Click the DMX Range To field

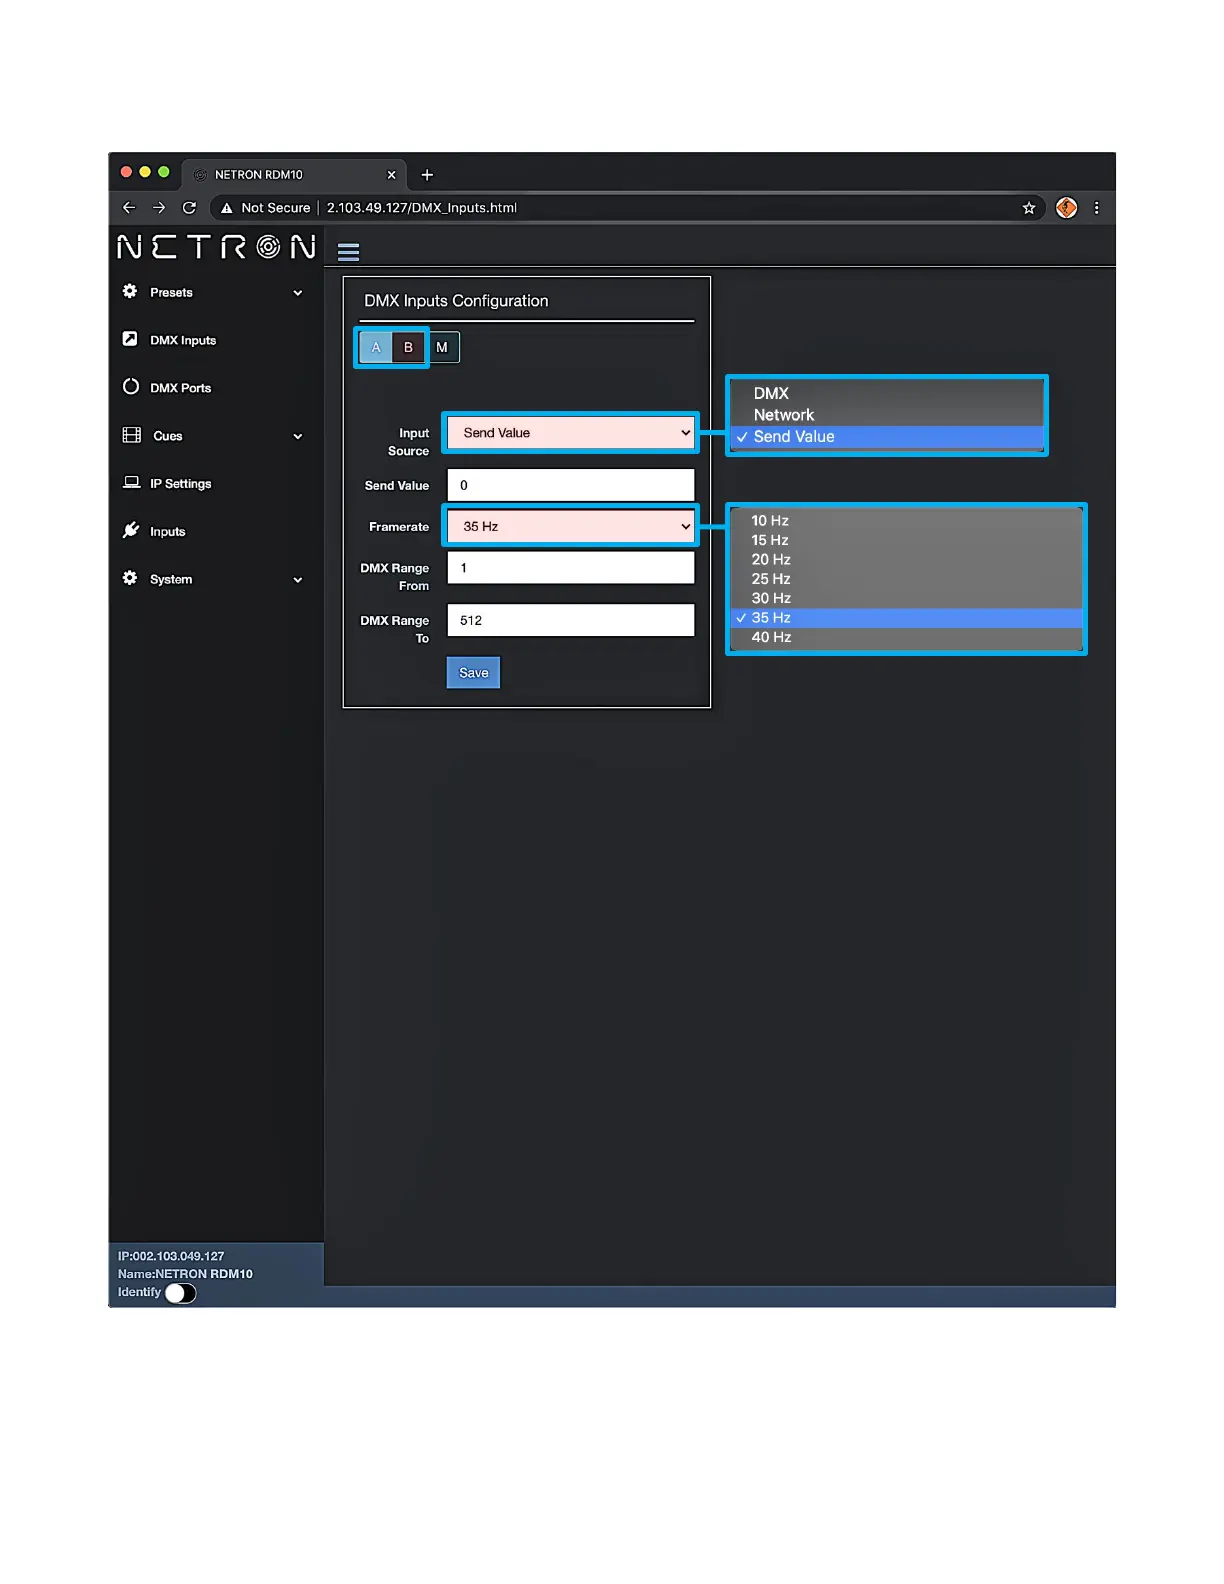(x=570, y=620)
